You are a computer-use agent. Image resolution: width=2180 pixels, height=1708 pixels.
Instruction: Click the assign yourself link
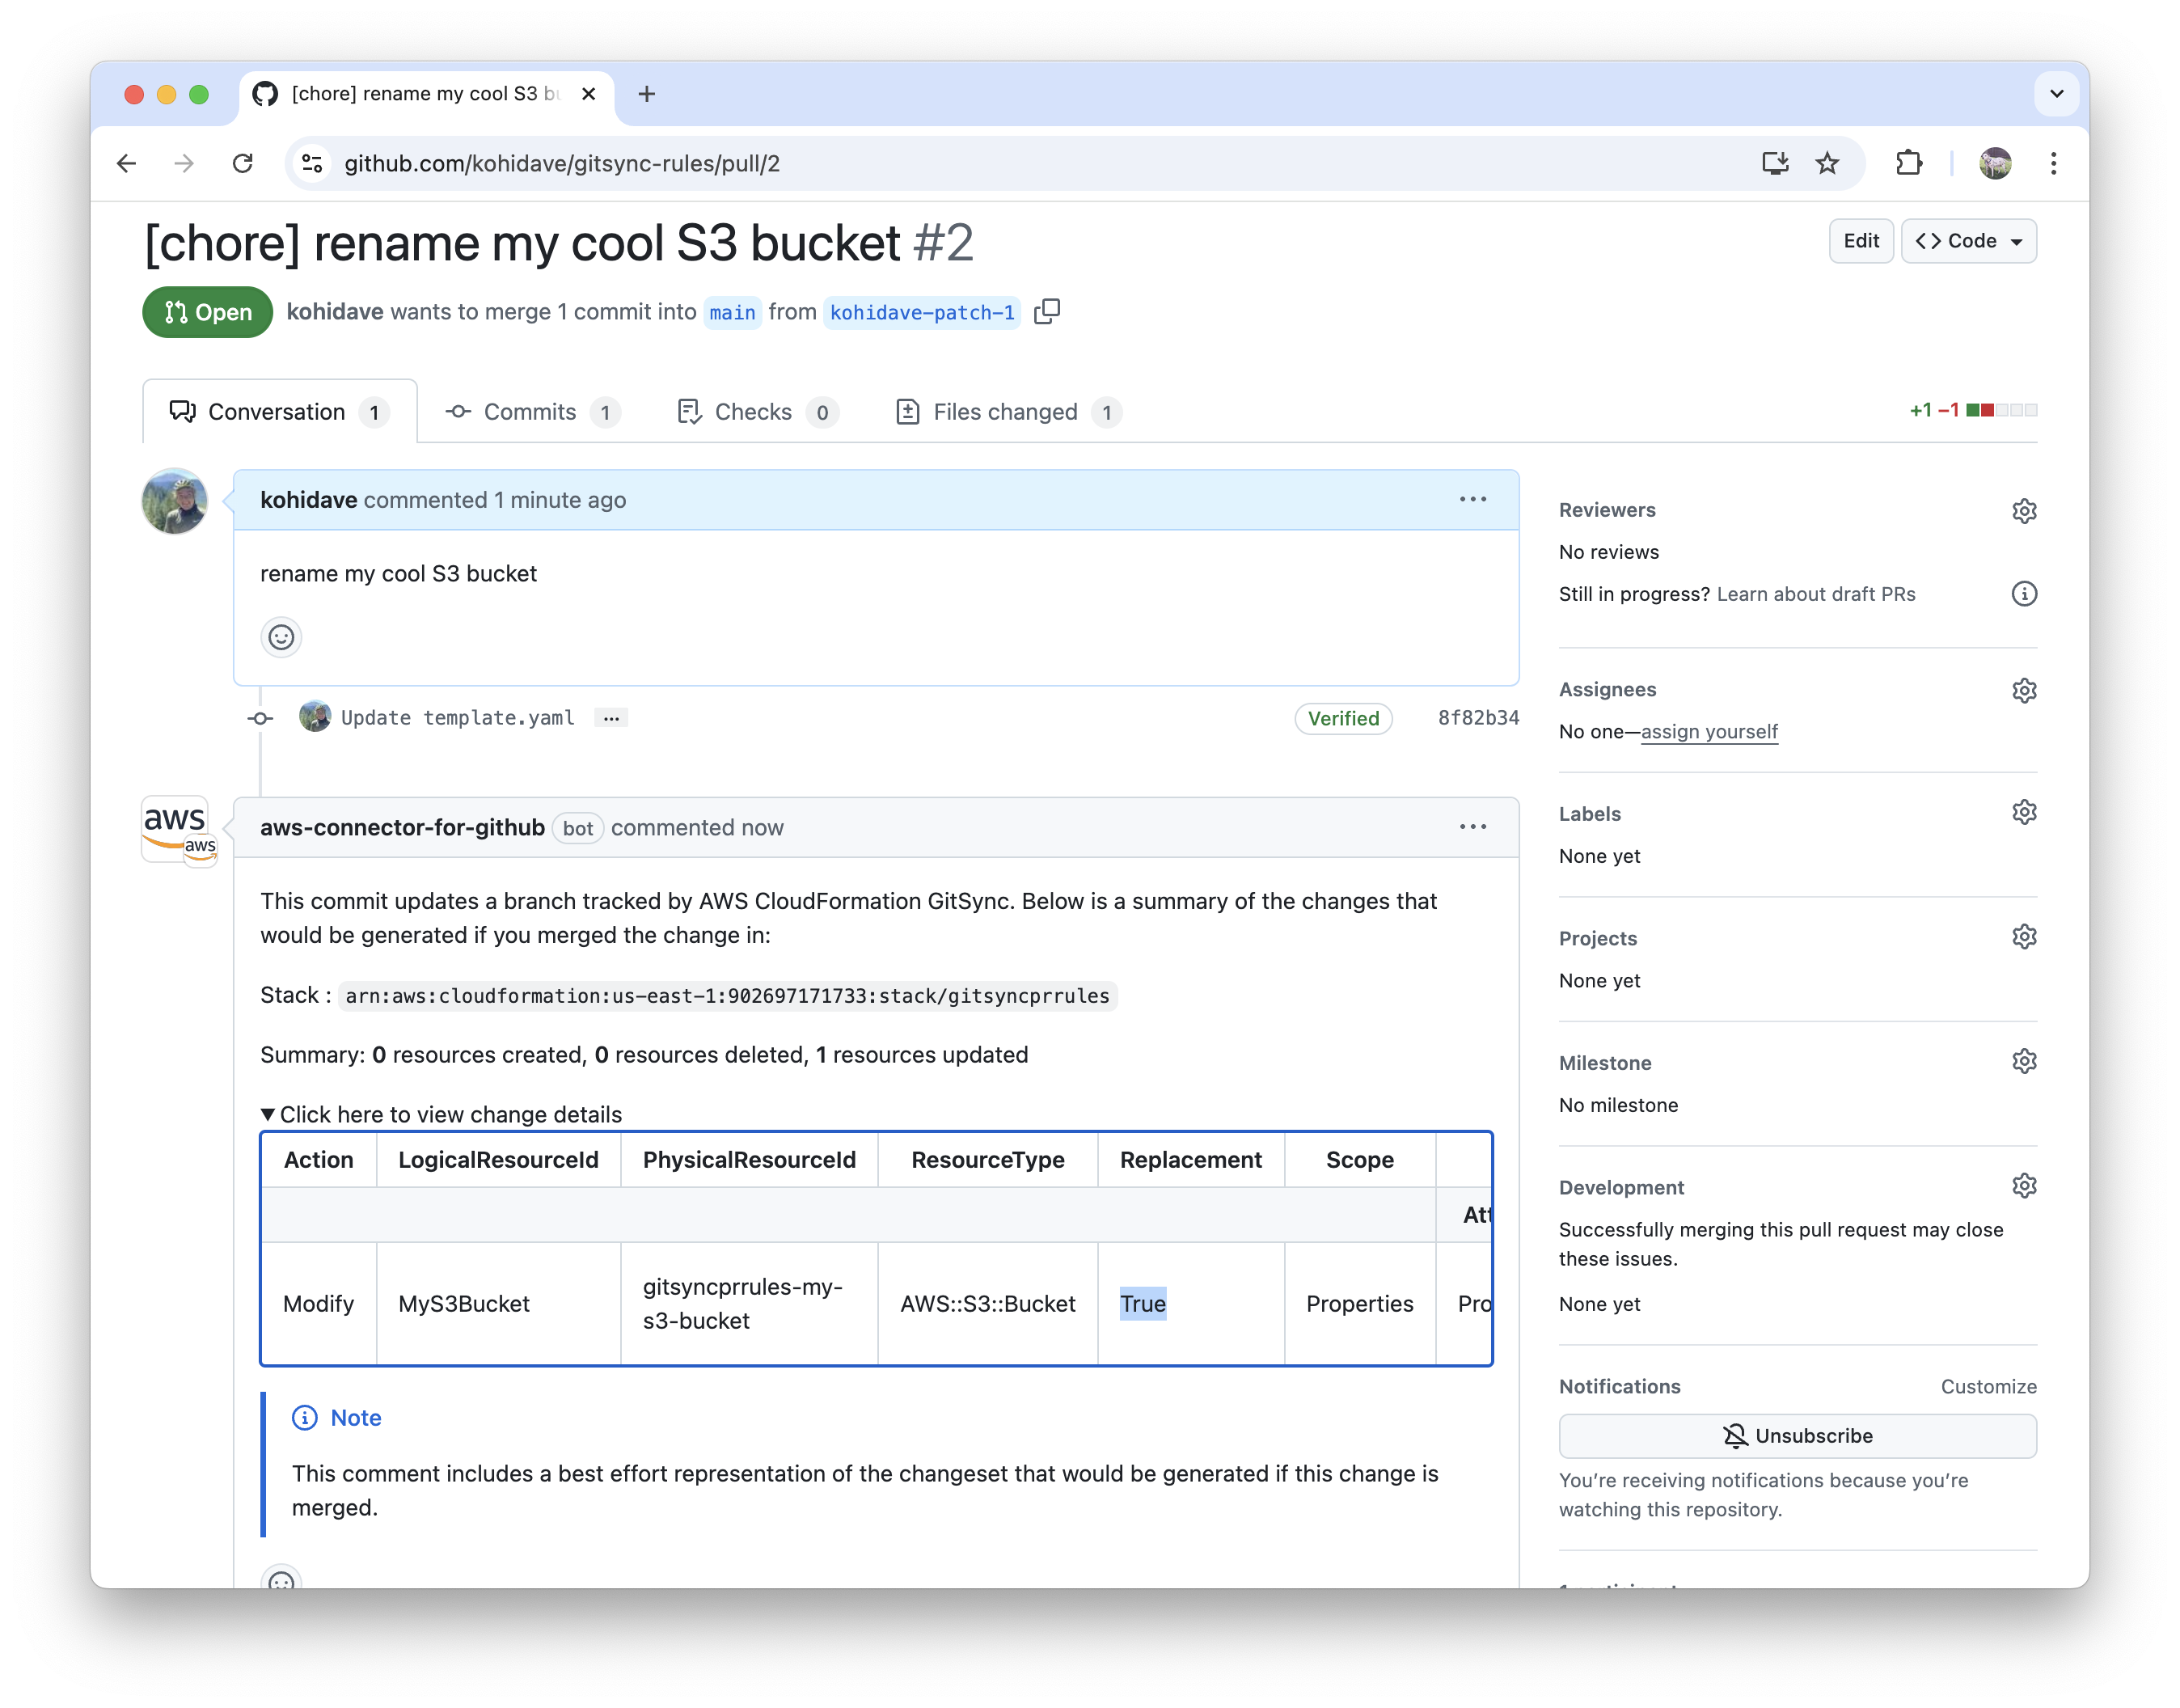tap(1709, 732)
